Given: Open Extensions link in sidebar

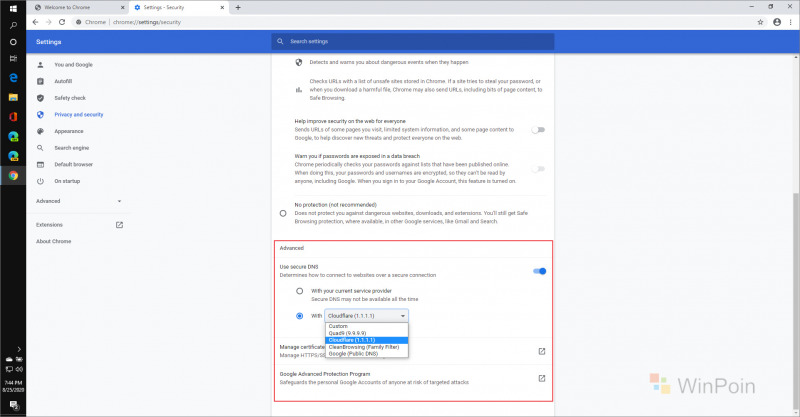Looking at the screenshot, I should pos(49,225).
